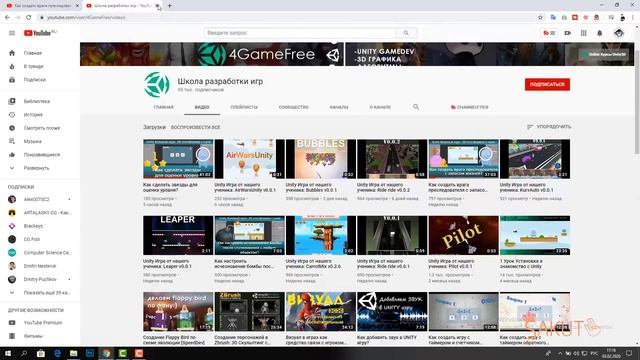
Task: Open the account avatar menu
Action: coord(619,33)
